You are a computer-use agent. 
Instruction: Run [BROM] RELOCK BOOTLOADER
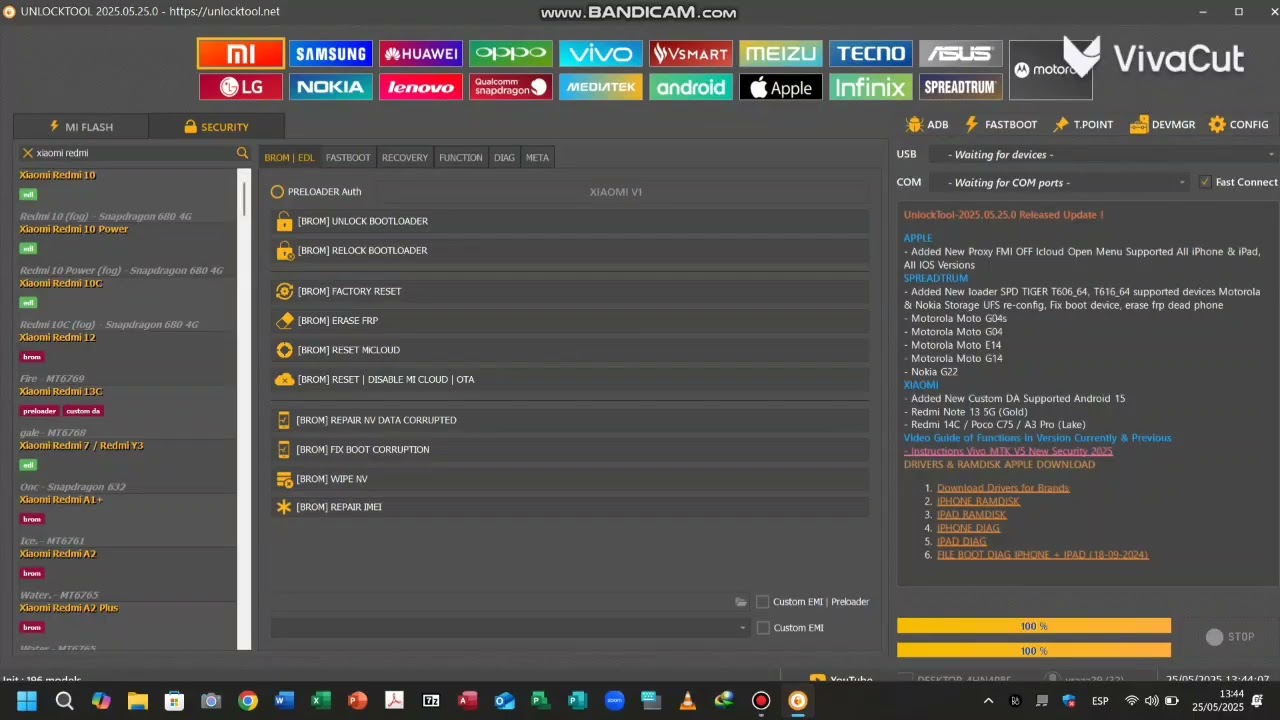click(570, 251)
